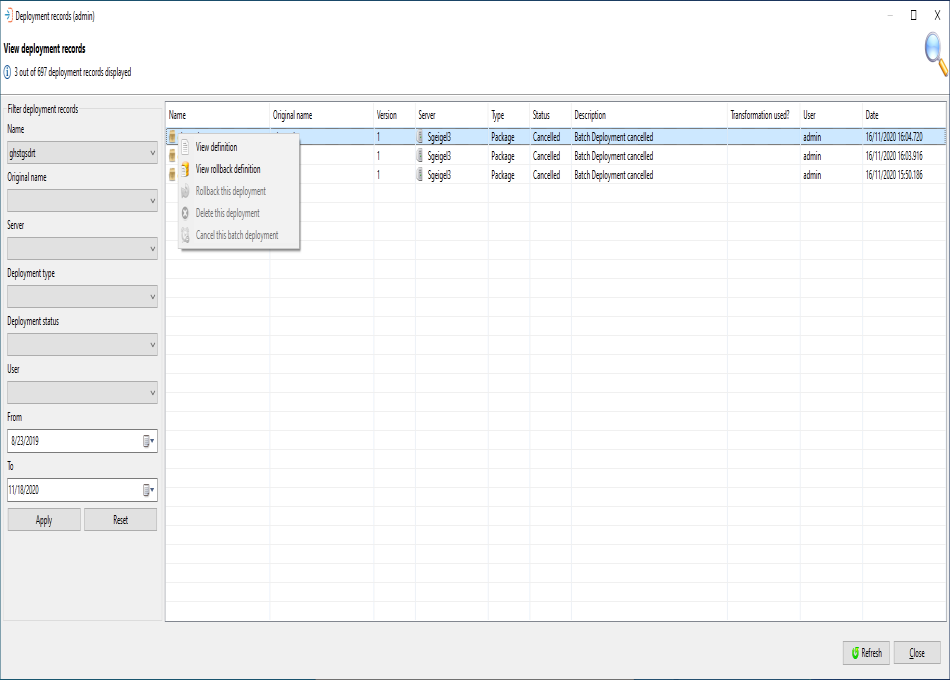Click Cancelled status in 16:03.916 row
This screenshot has height=680, width=950.
pyautogui.click(x=546, y=156)
